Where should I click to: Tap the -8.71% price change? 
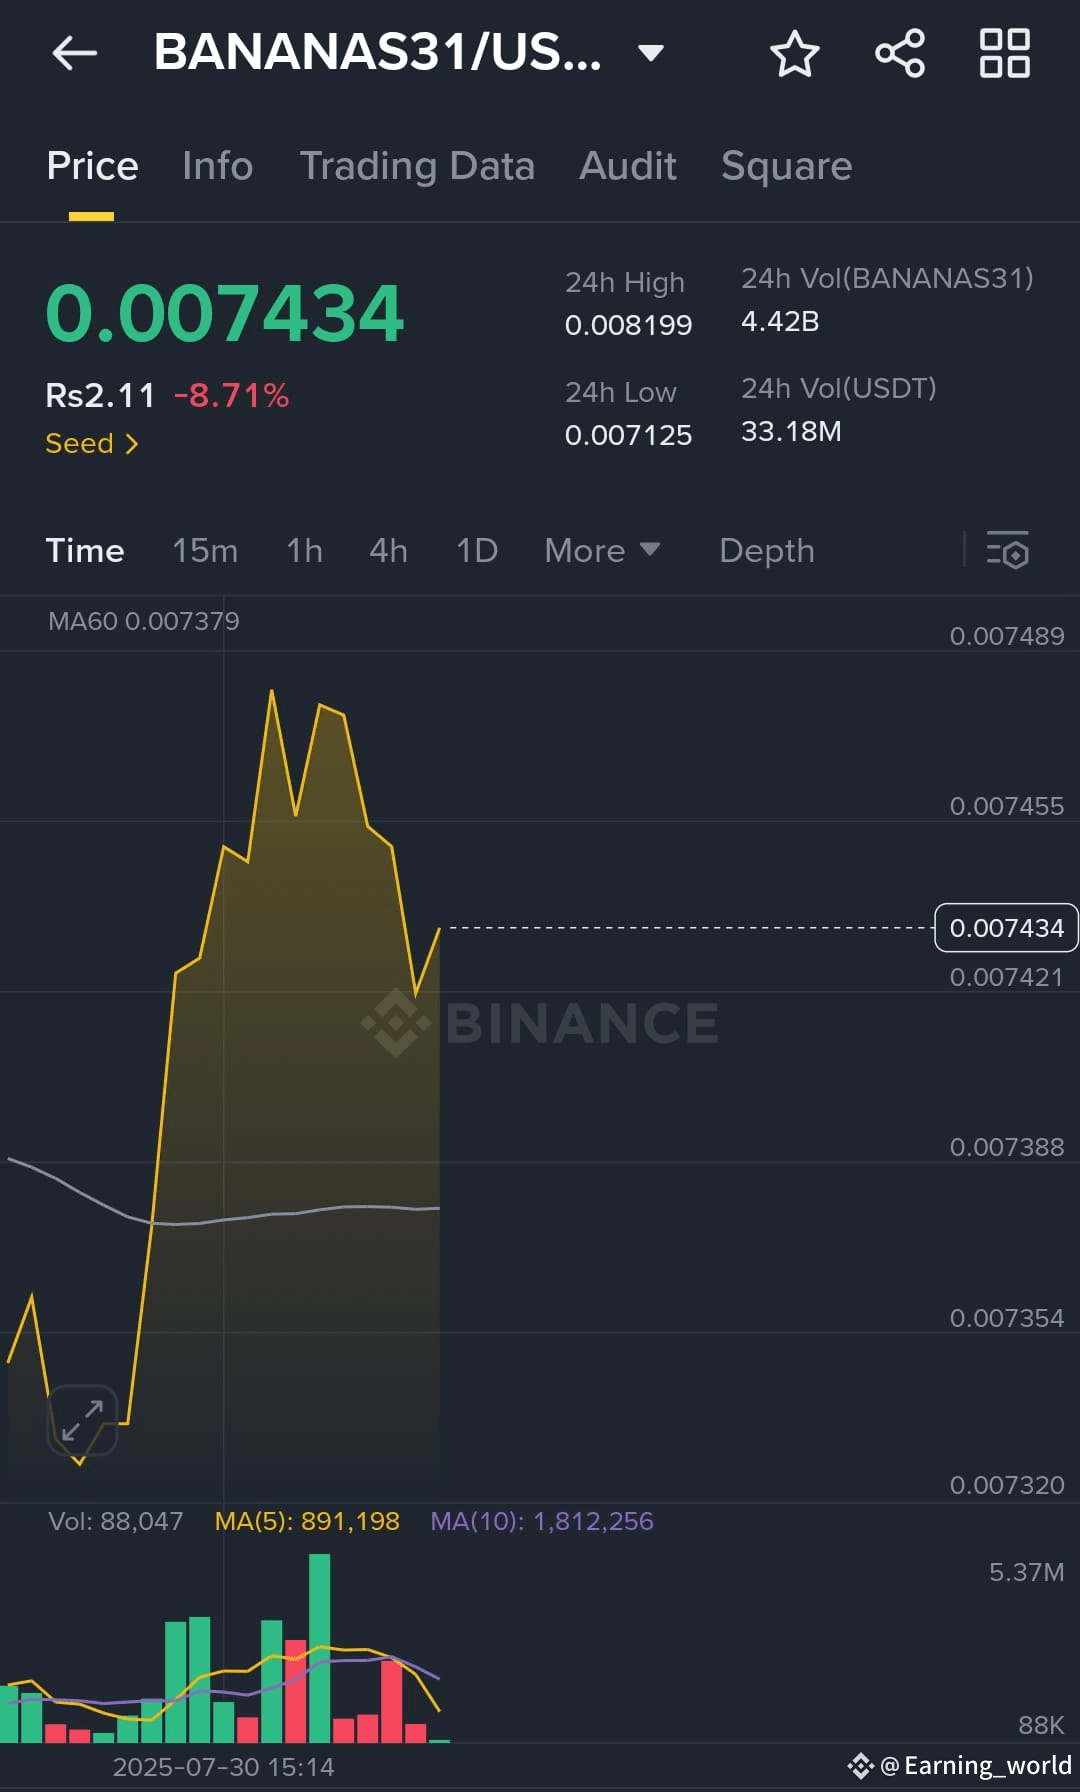pyautogui.click(x=231, y=396)
